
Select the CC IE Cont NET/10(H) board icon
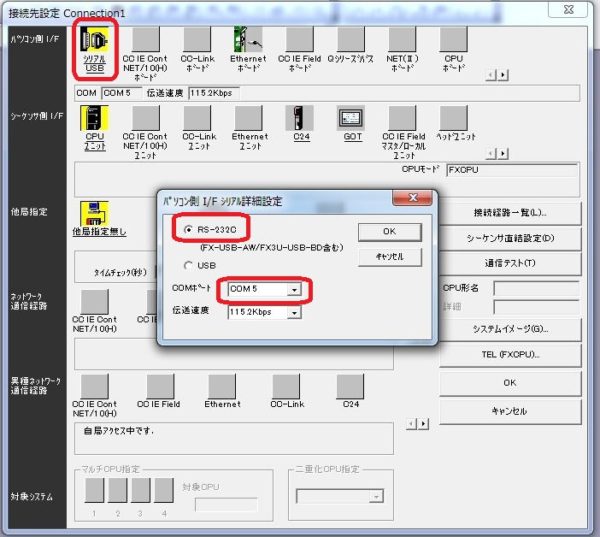(x=146, y=39)
